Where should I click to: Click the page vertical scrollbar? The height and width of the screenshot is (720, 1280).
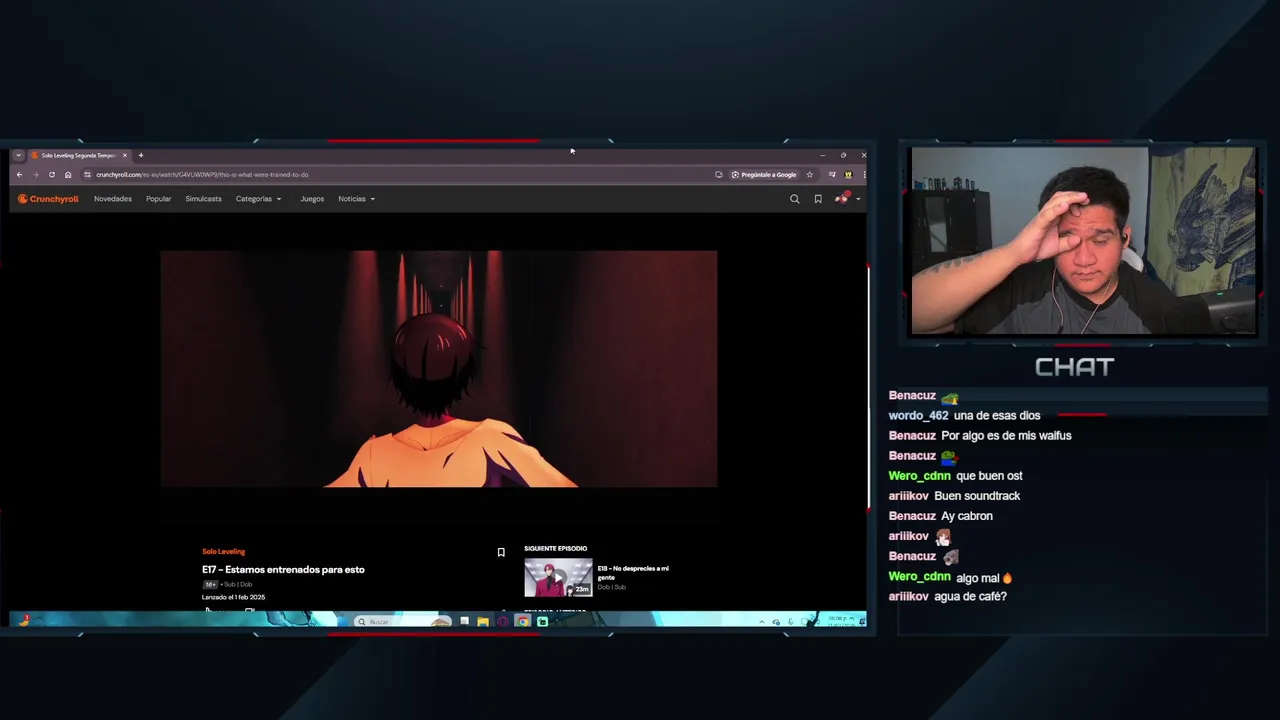pos(868,388)
